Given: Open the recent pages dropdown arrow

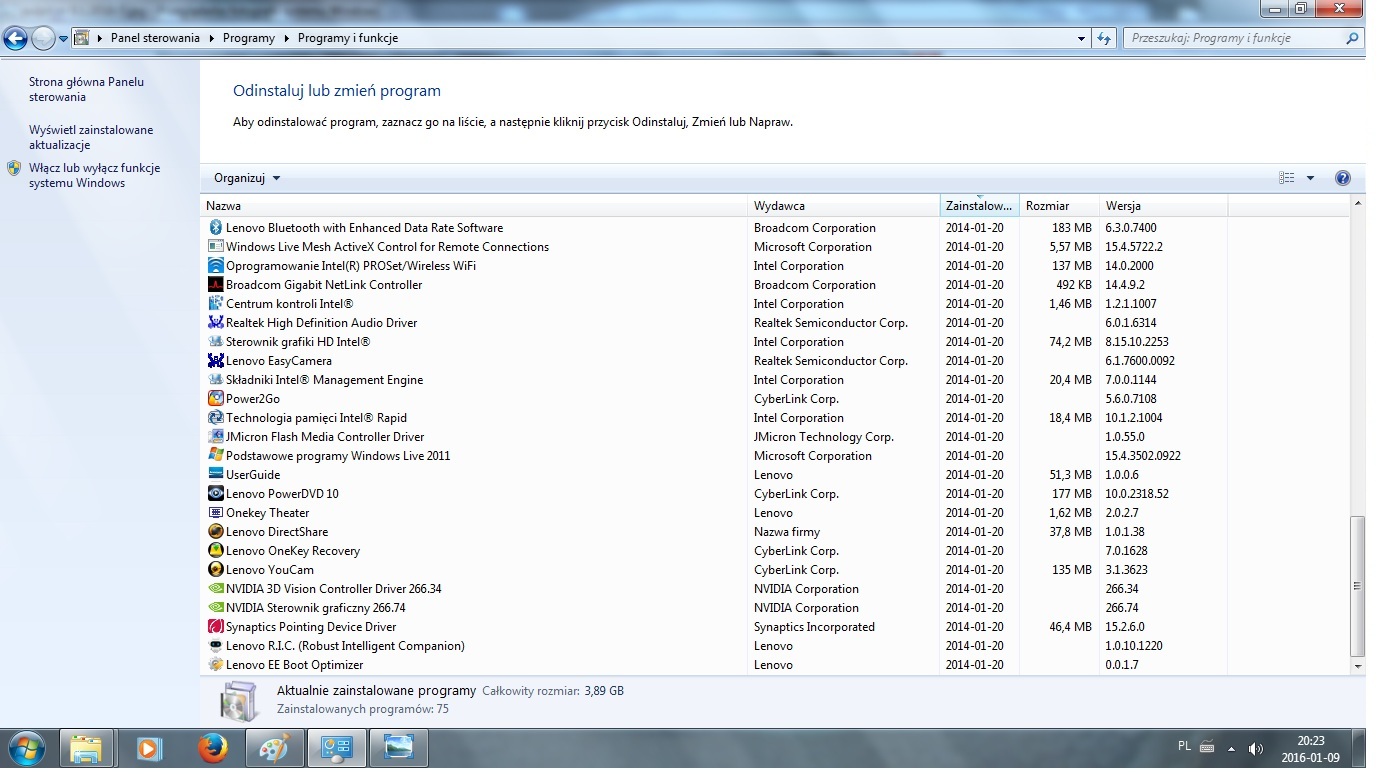Looking at the screenshot, I should click(x=63, y=39).
